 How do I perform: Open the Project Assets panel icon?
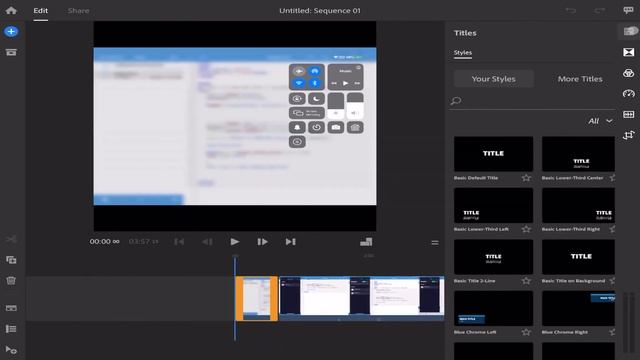point(11,52)
